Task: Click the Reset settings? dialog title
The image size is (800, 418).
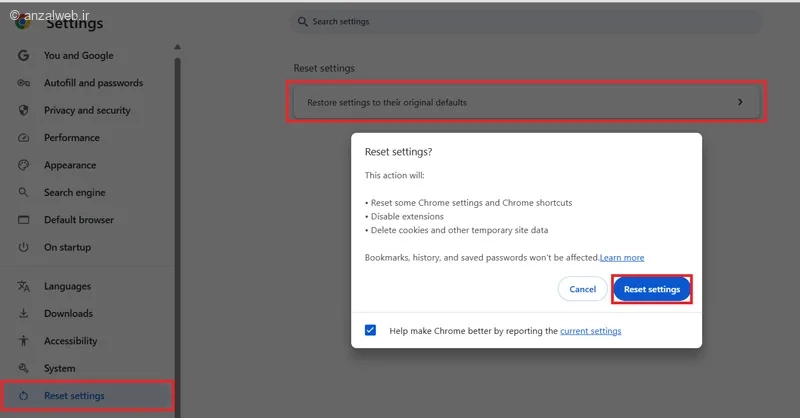Action: pyautogui.click(x=398, y=152)
